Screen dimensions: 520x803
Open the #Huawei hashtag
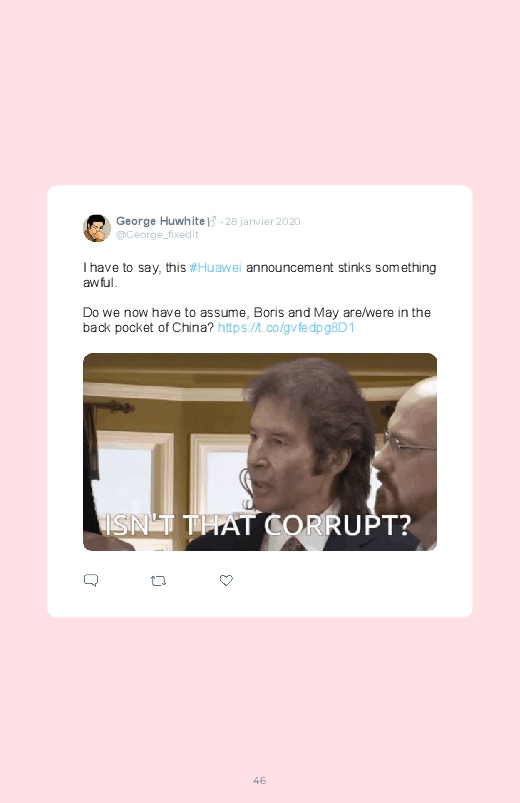215,267
